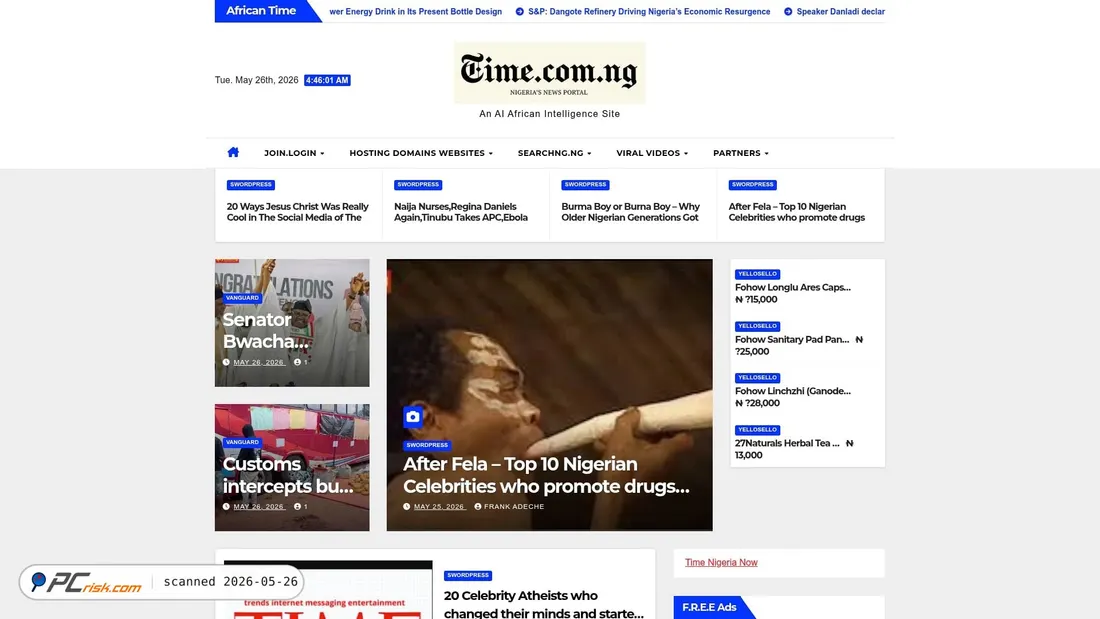This screenshot has width=1100, height=619.
Task: Click YELLOSELLO tag above 27Naturals Herbal Tea
Action: pyautogui.click(x=757, y=430)
